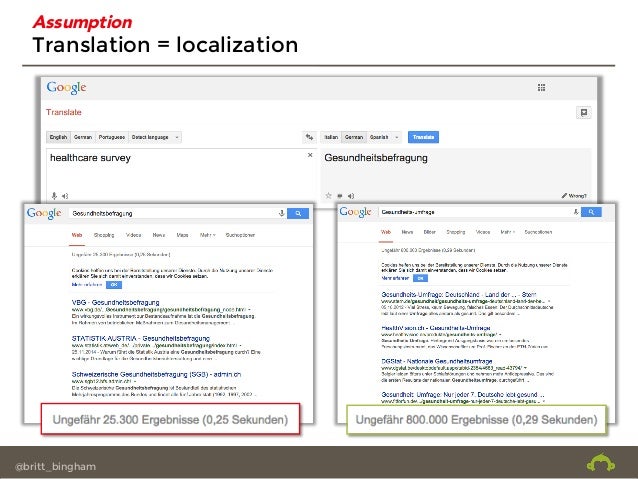638x479 pixels.
Task: Open the phrasebook icon in Translate
Action: [x=584, y=112]
